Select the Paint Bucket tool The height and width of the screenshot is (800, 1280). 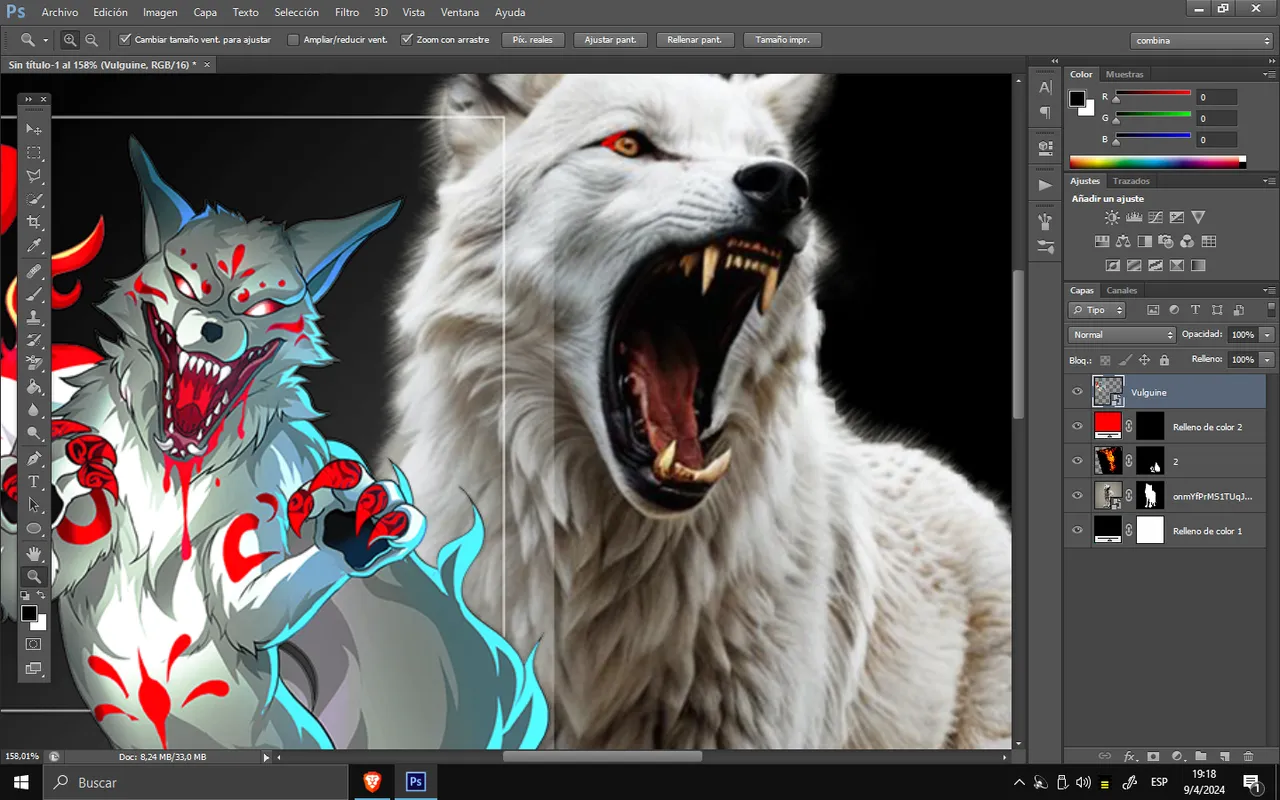(x=34, y=387)
